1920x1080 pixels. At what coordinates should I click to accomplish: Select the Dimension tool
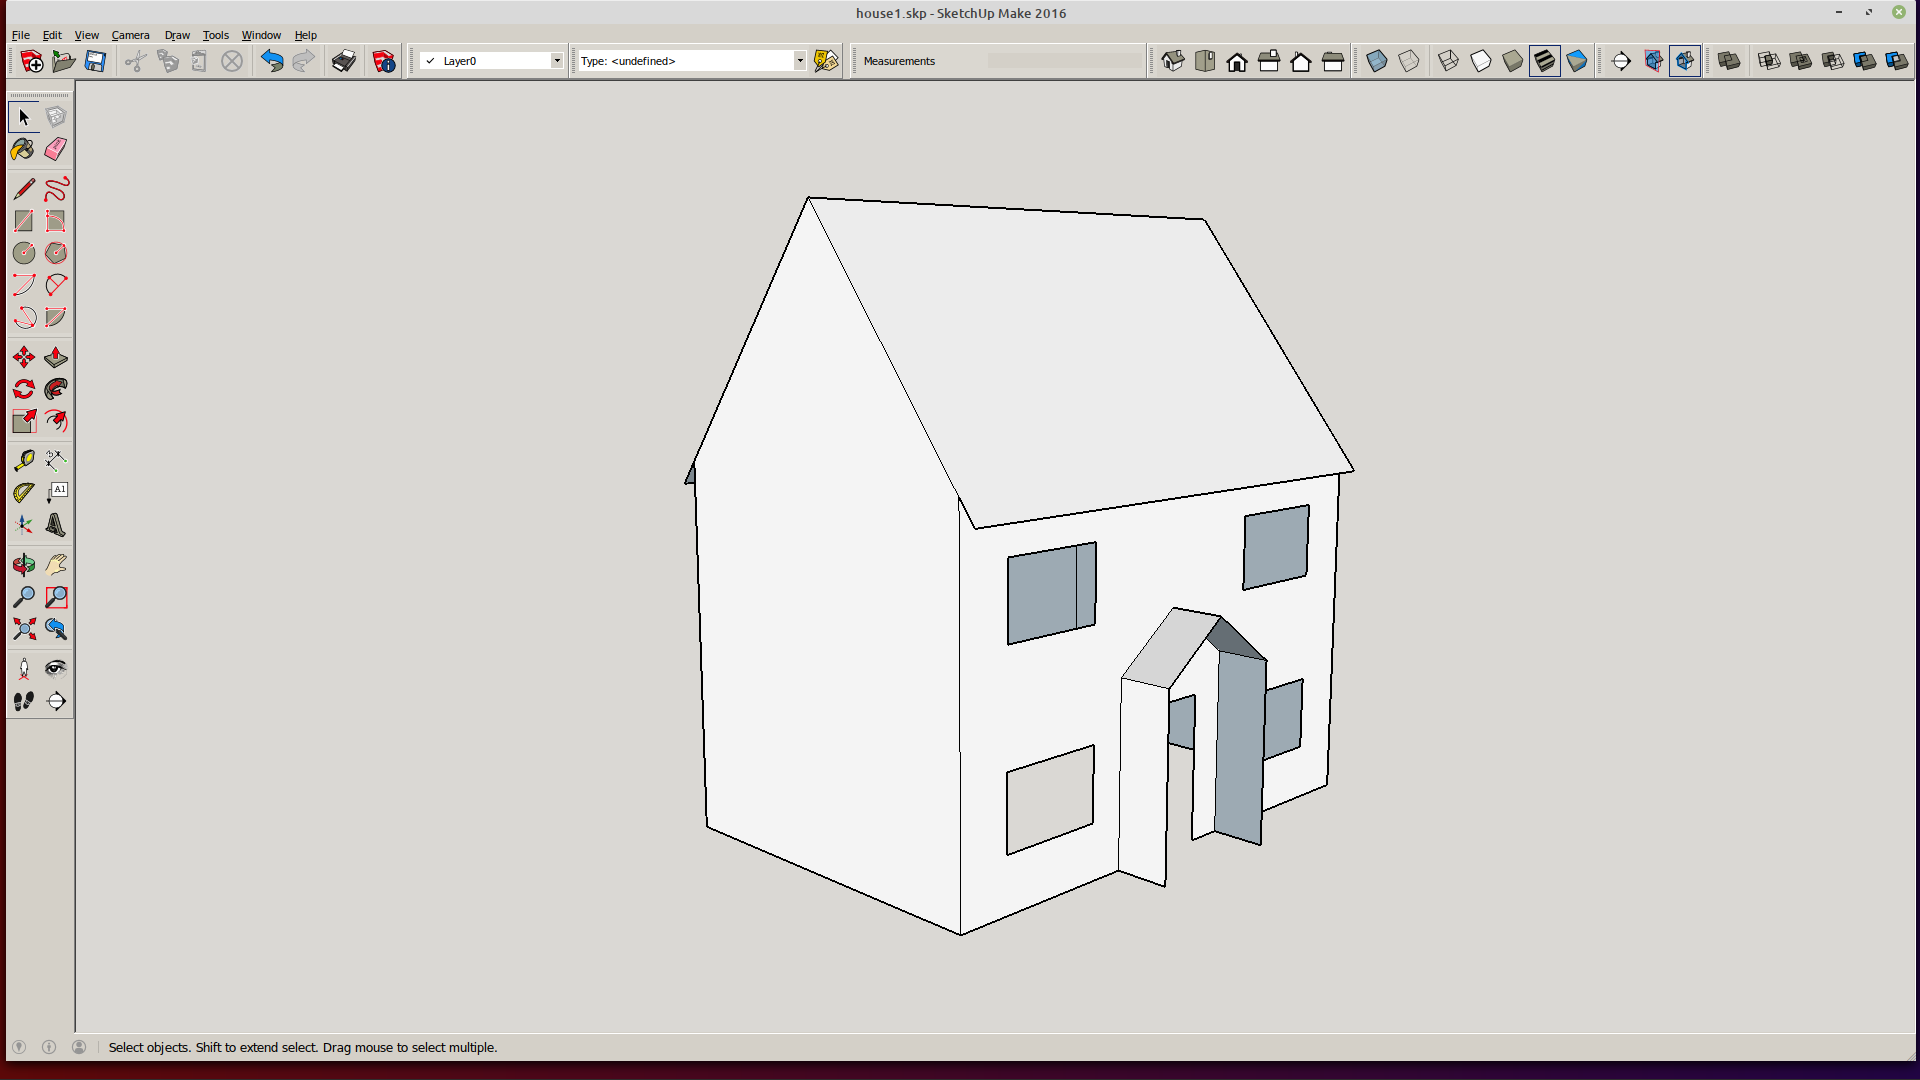[56, 460]
